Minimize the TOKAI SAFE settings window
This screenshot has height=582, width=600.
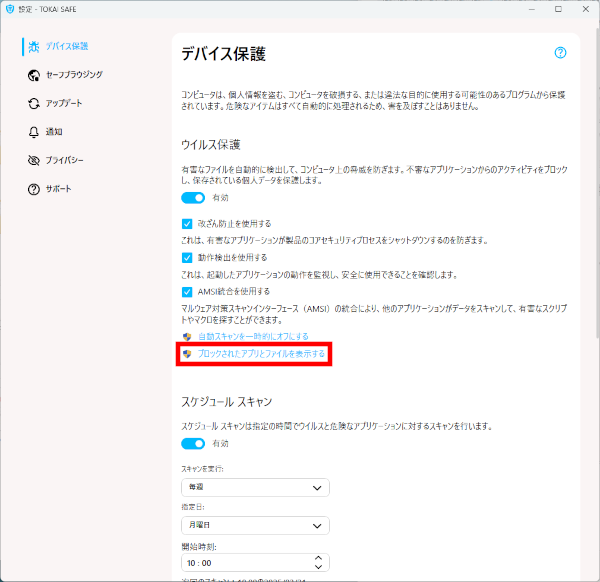[532, 9]
